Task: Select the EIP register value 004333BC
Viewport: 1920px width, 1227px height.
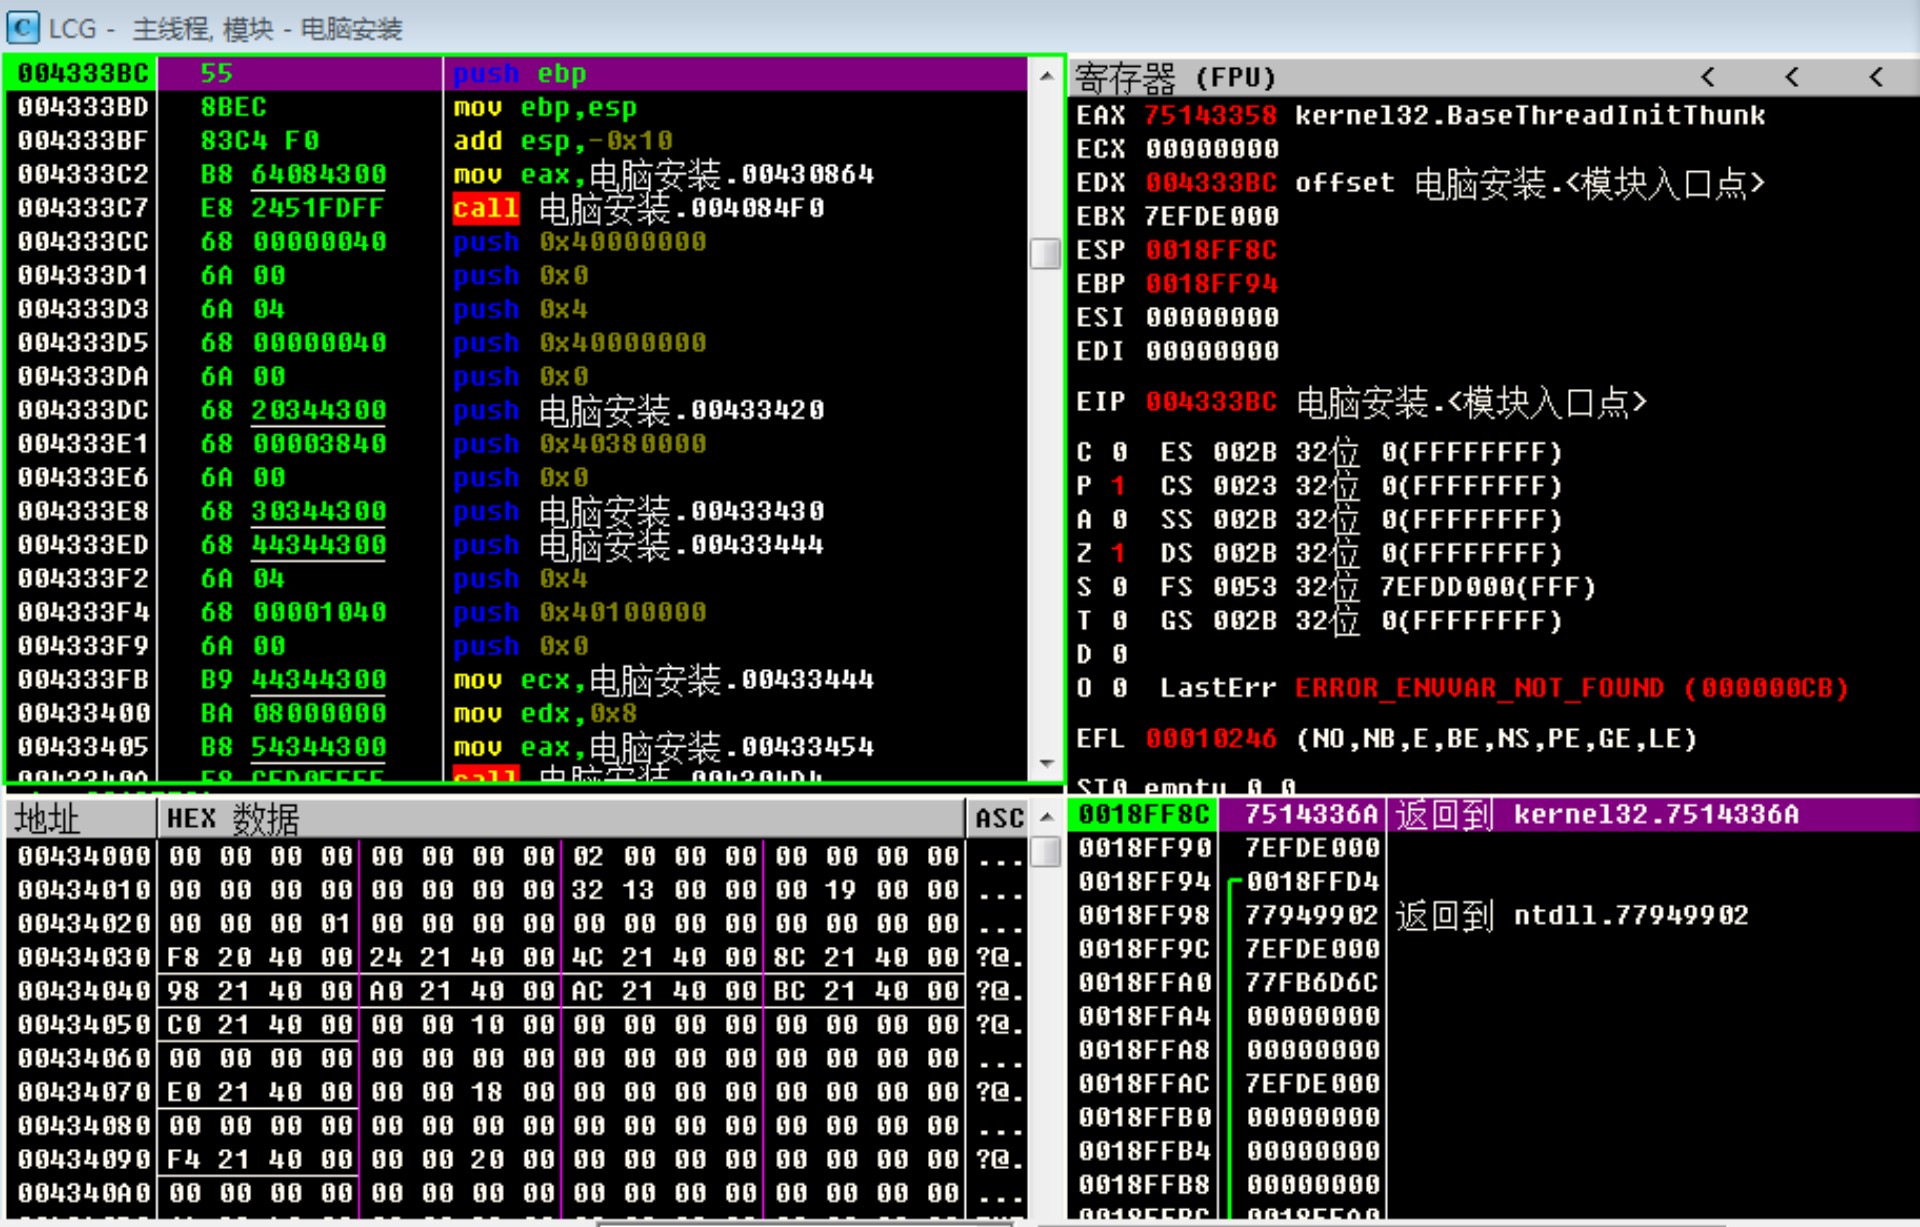Action: point(1210,402)
